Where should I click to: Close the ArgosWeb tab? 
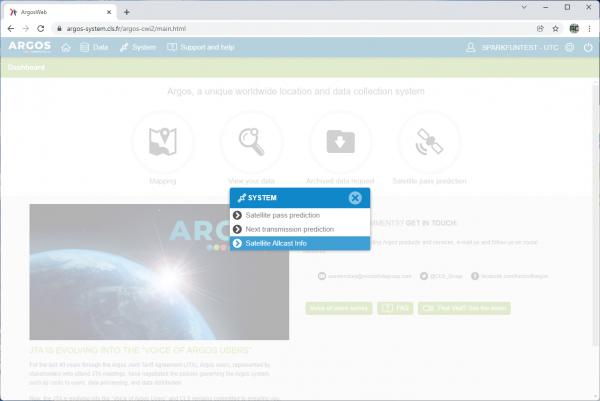coord(109,12)
